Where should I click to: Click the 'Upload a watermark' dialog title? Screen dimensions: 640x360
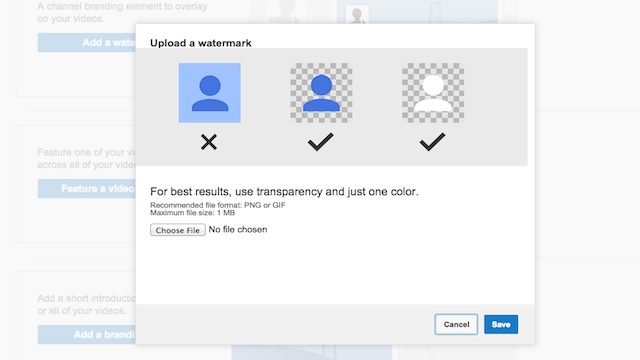(200, 43)
